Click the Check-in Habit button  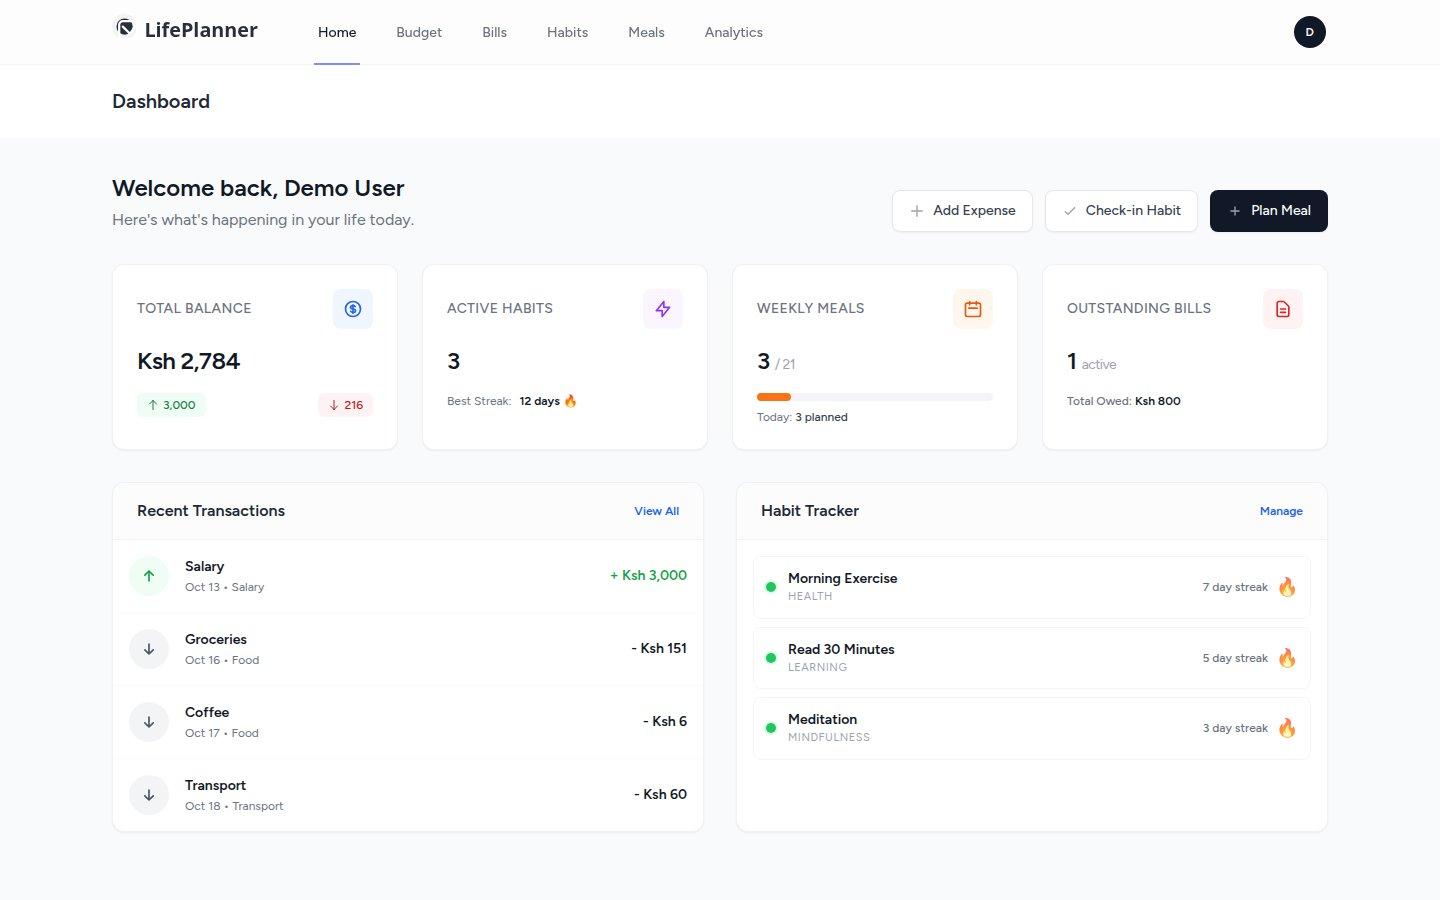point(1121,211)
